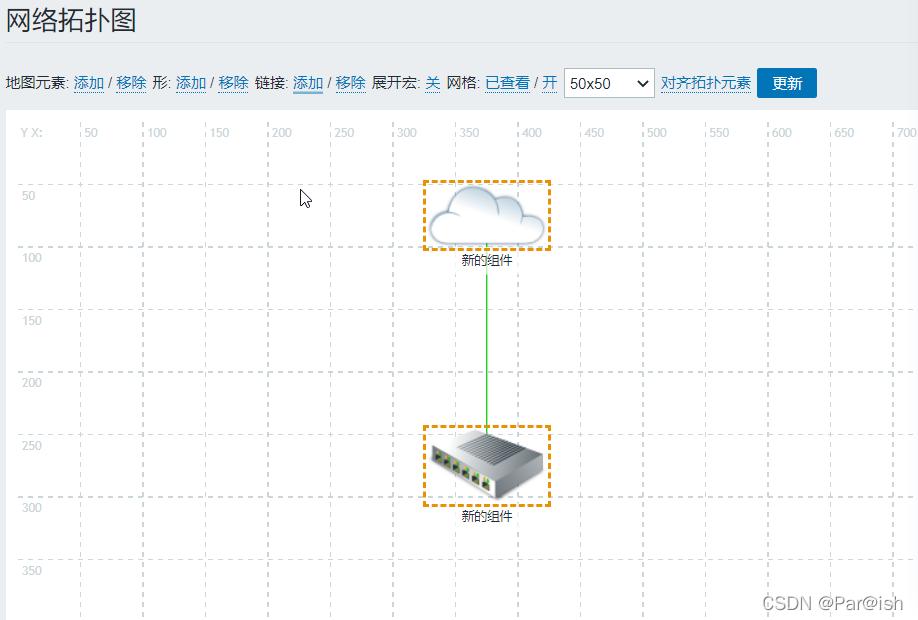Viewport: 918px width, 620px height.
Task: Toggle 展开宏 setting showing 关
Action: (x=433, y=83)
